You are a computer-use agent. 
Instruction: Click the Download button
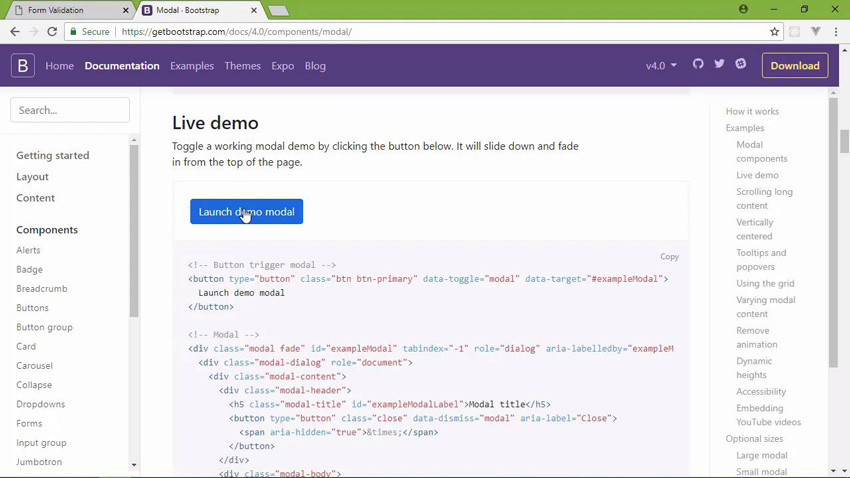click(795, 66)
